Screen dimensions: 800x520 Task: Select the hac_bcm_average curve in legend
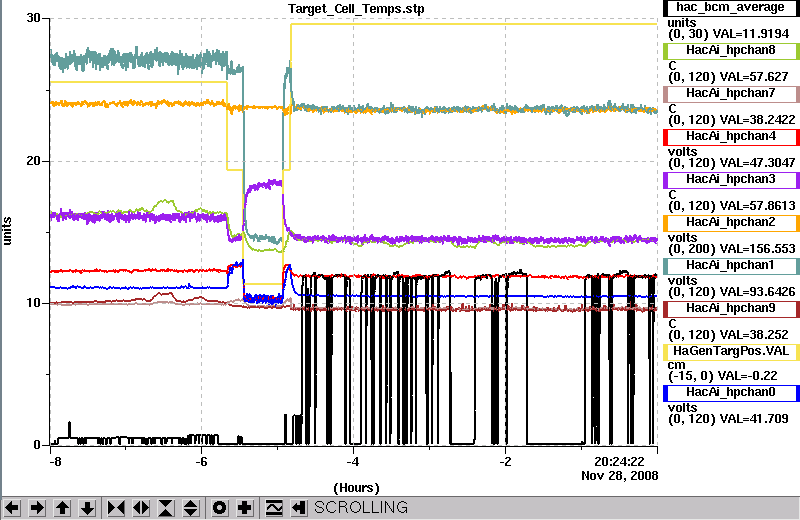tap(731, 8)
